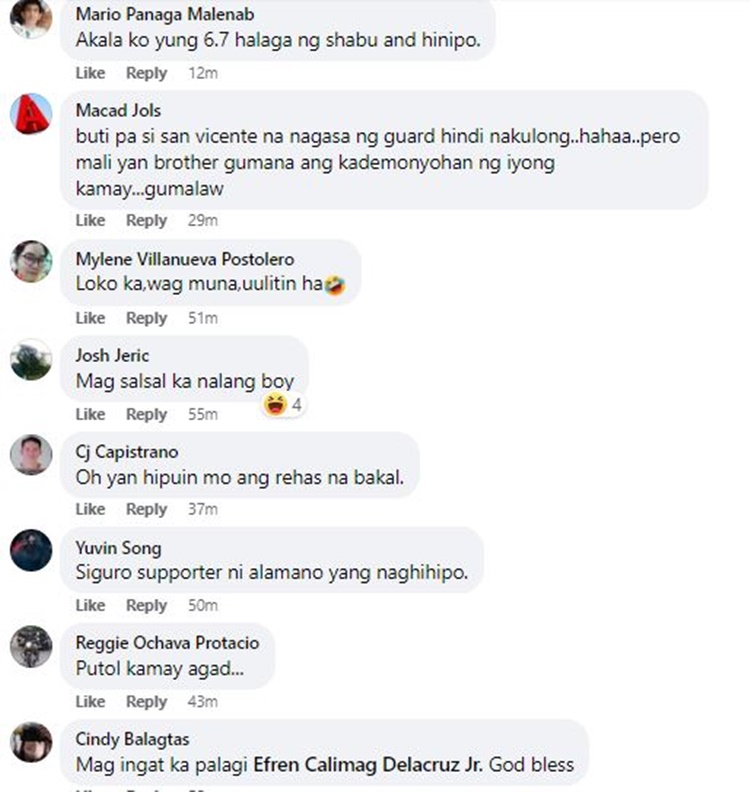This screenshot has width=750, height=792.
Task: Like Reggie Ochava Protacio's comment
Action: [x=90, y=702]
